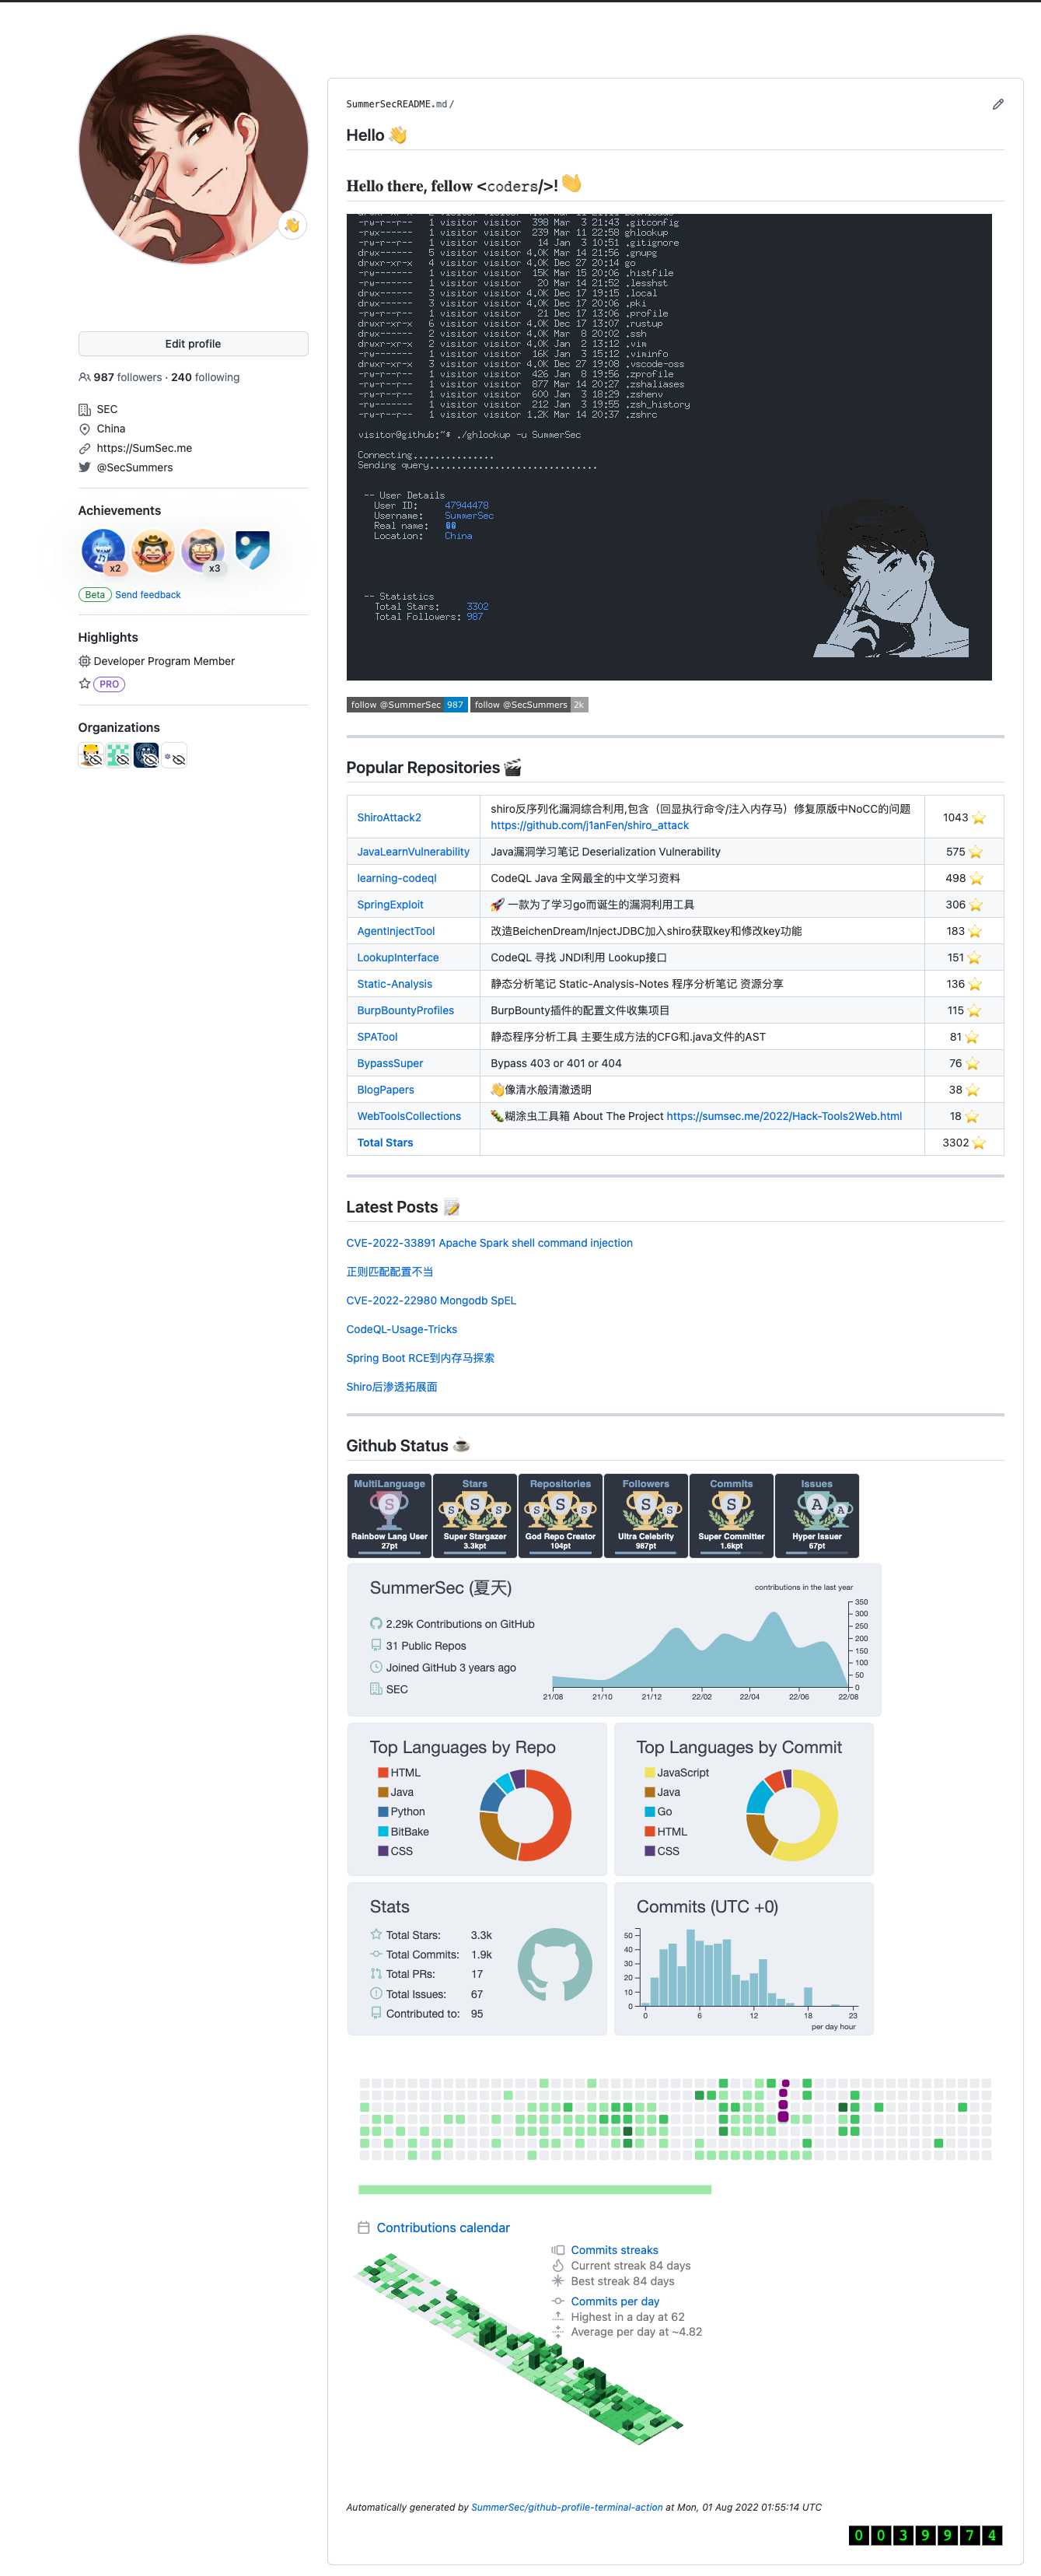
Task: Open the CVE-2022-22980 Mongodb SpEL post
Action: point(431,1300)
